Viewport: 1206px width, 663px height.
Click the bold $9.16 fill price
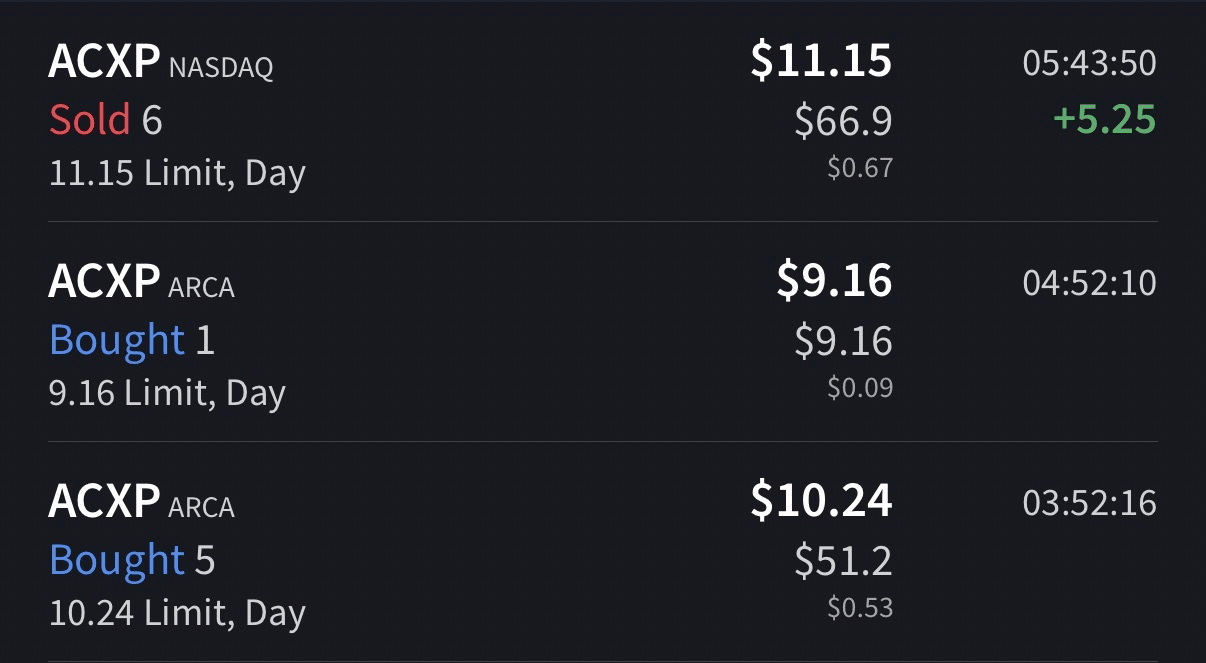tap(834, 281)
